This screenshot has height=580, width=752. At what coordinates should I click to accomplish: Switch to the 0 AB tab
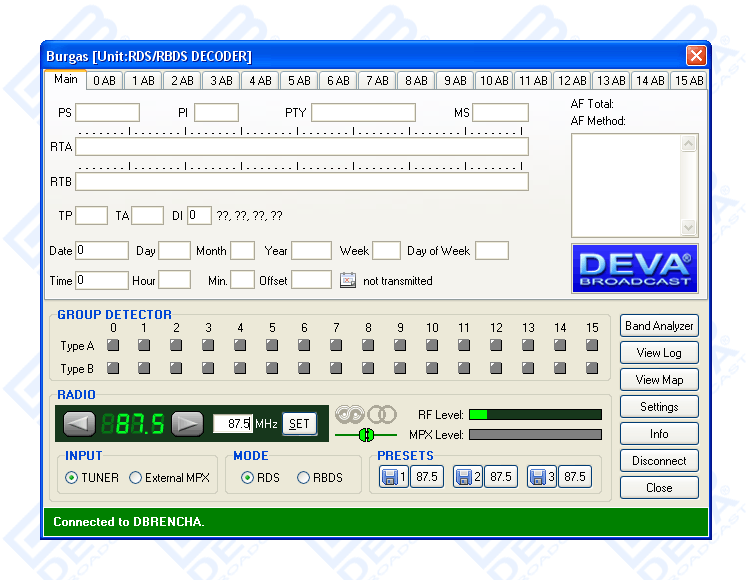[104, 81]
